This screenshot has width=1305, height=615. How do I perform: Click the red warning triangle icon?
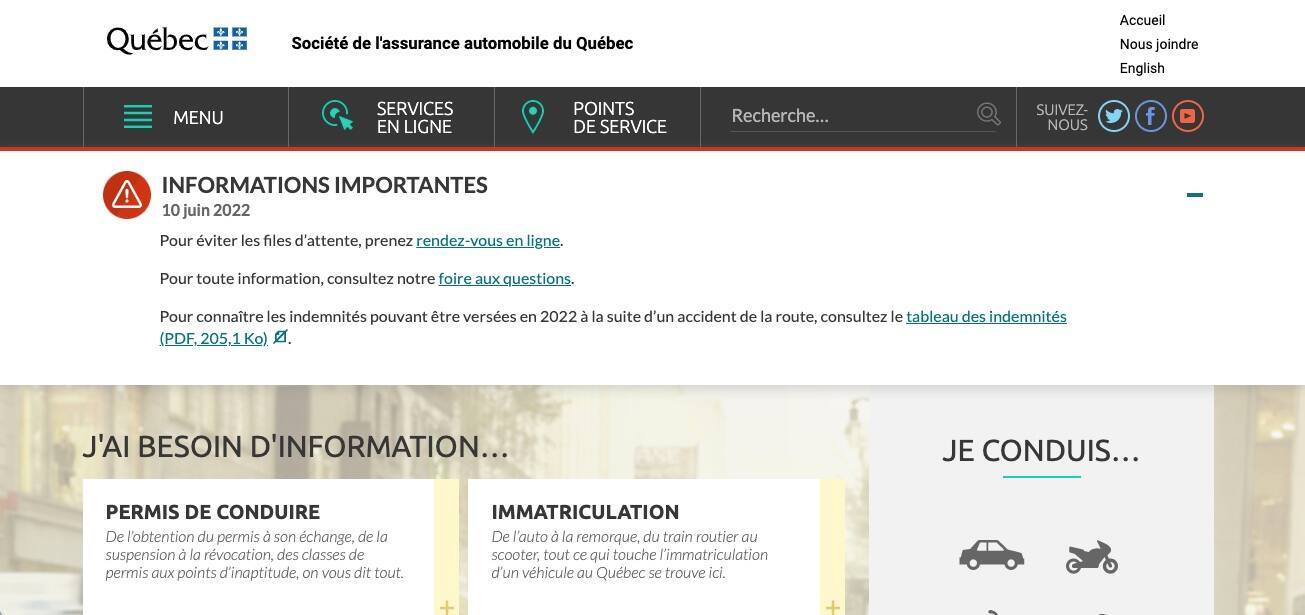[127, 195]
